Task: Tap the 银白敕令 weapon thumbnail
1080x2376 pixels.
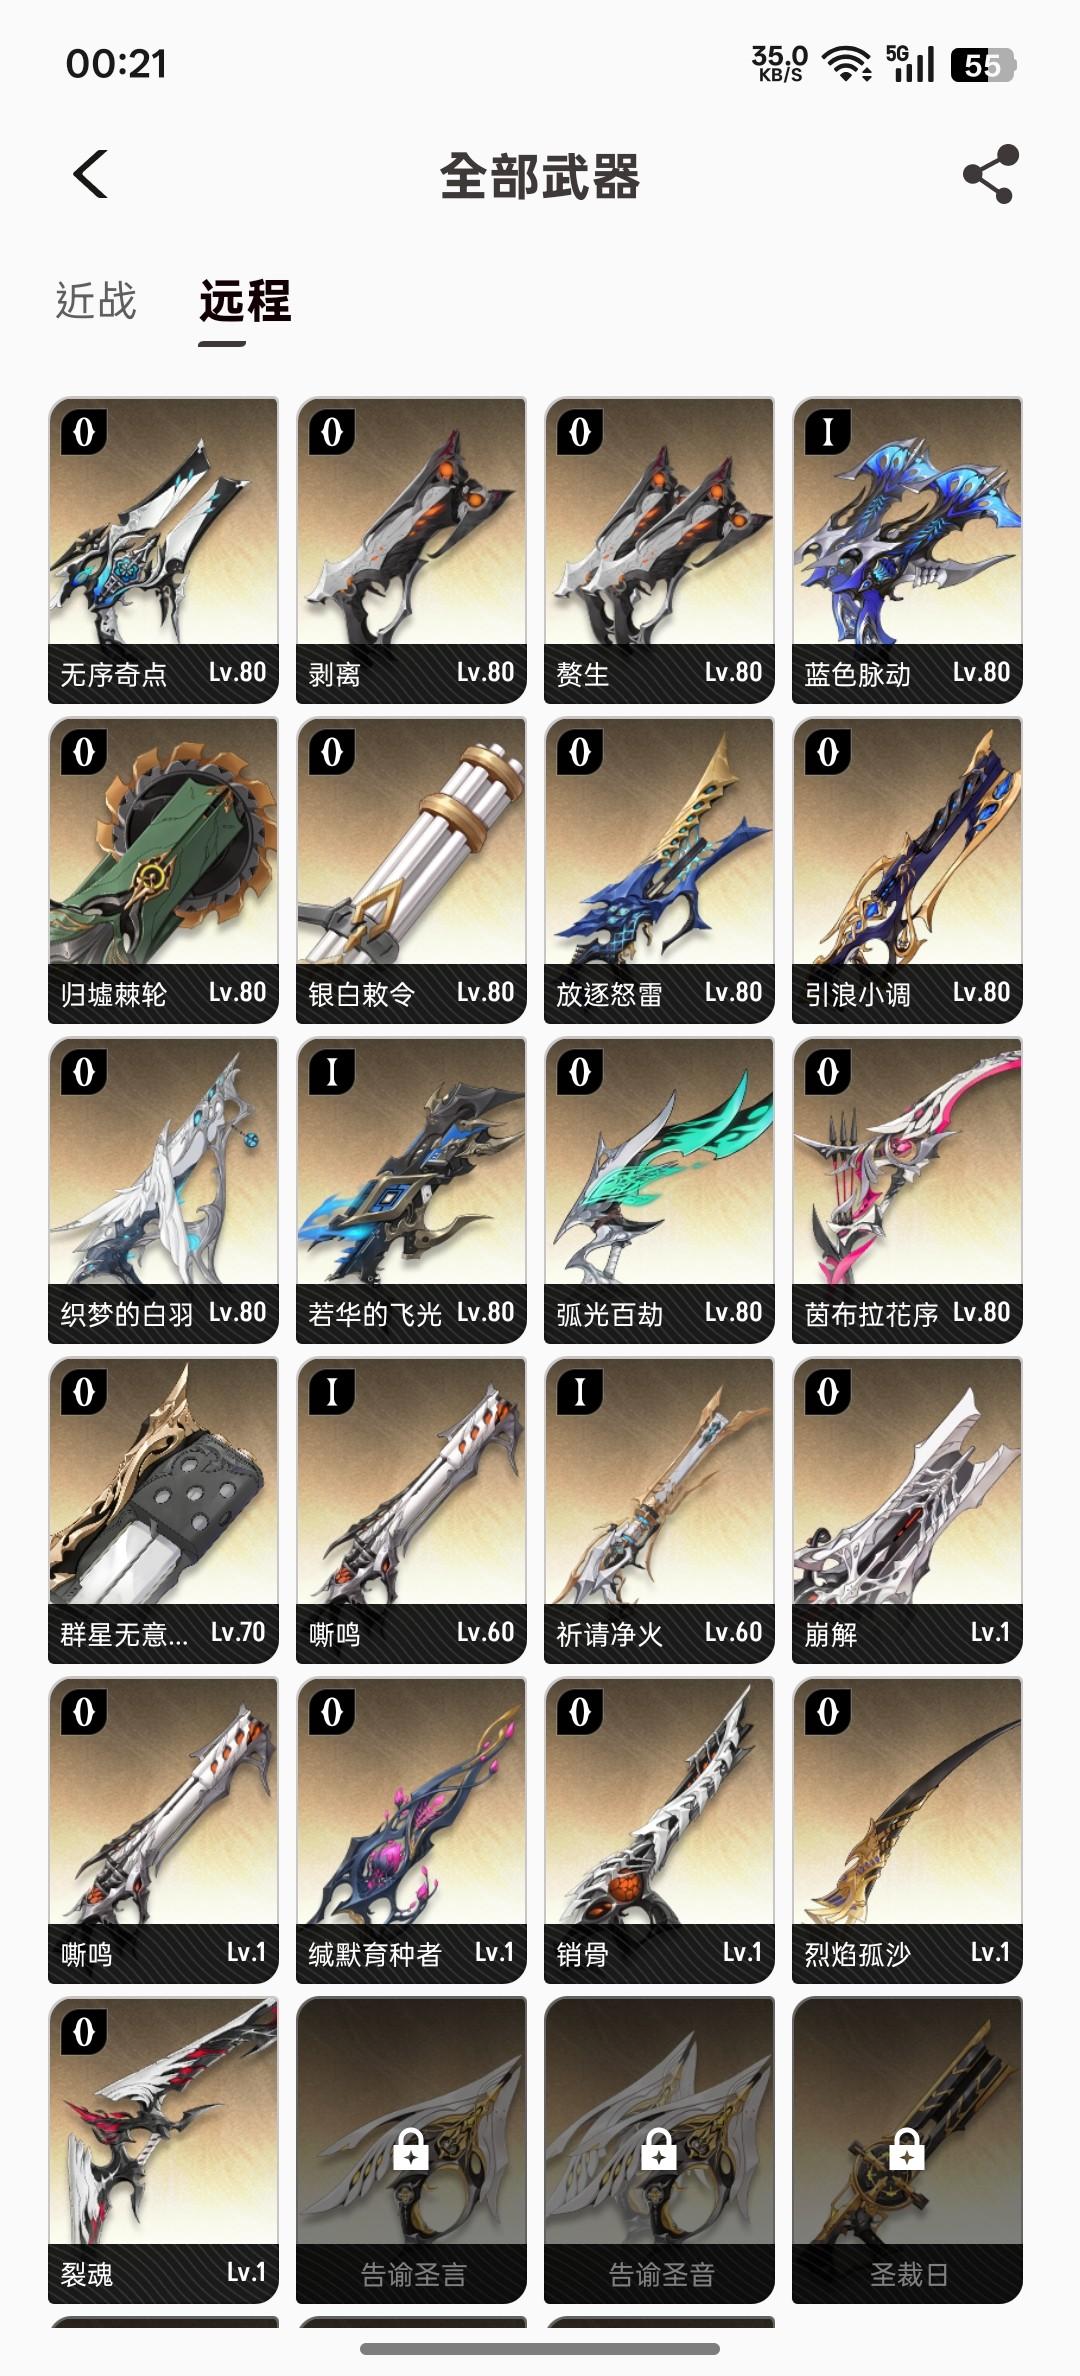Action: tap(411, 870)
